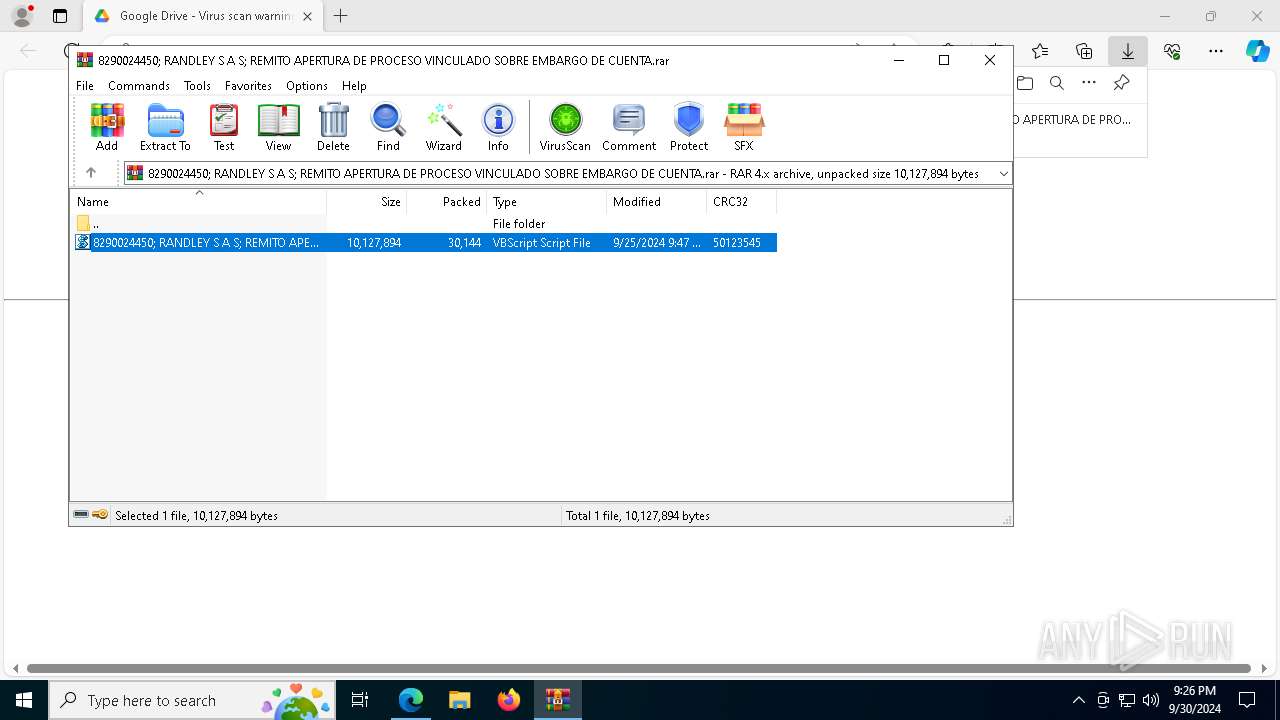Click the browser horizontal scrollbar
1280x720 pixels.
[639, 668]
